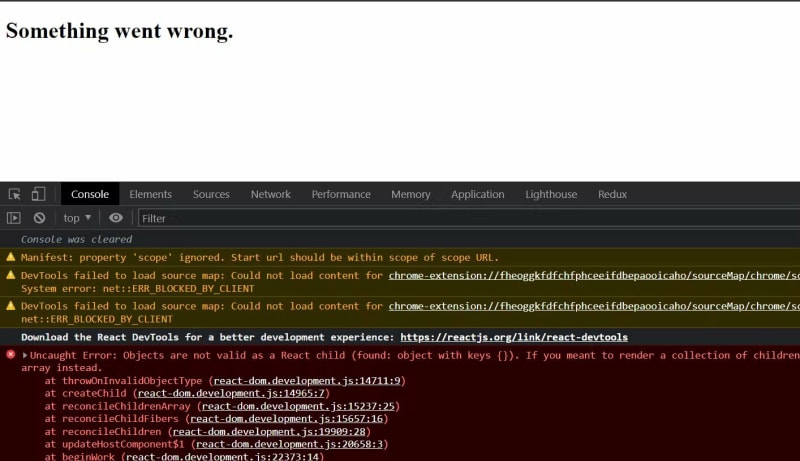The height and width of the screenshot is (461, 800).
Task: Open the Lighthouse tab
Action: pos(551,194)
